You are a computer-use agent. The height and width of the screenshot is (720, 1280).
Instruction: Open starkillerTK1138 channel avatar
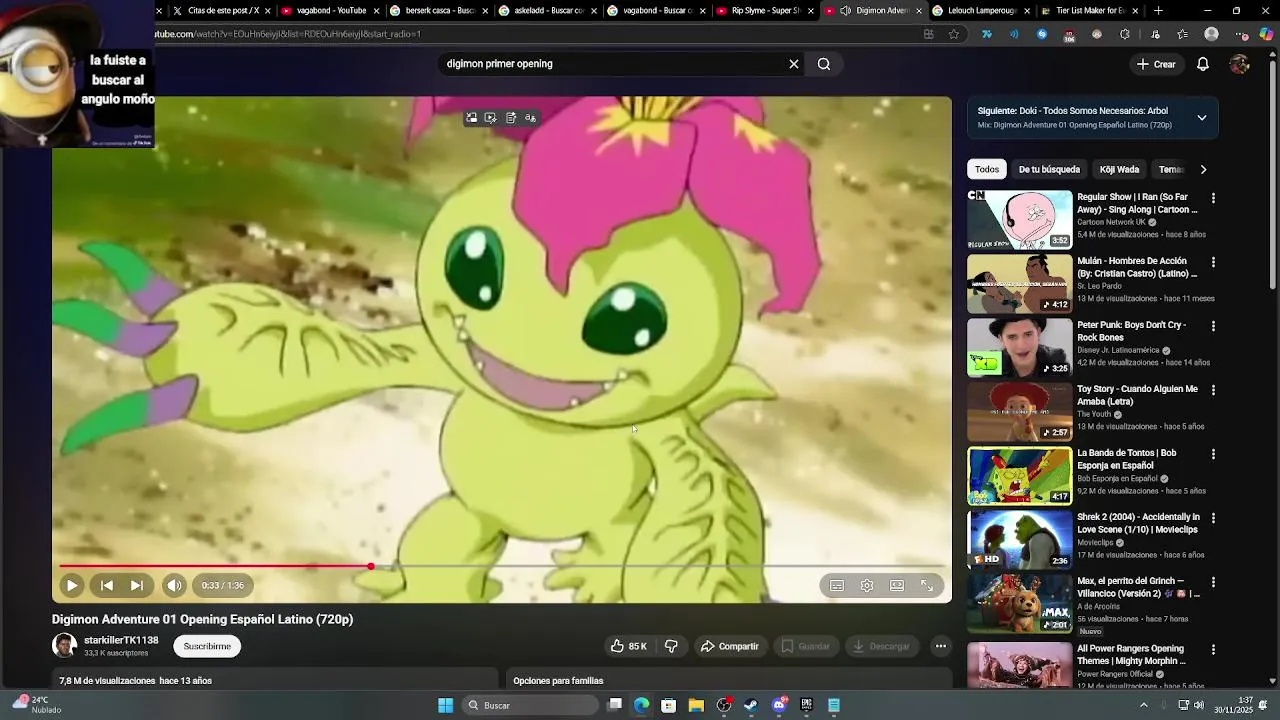pyautogui.click(x=64, y=646)
